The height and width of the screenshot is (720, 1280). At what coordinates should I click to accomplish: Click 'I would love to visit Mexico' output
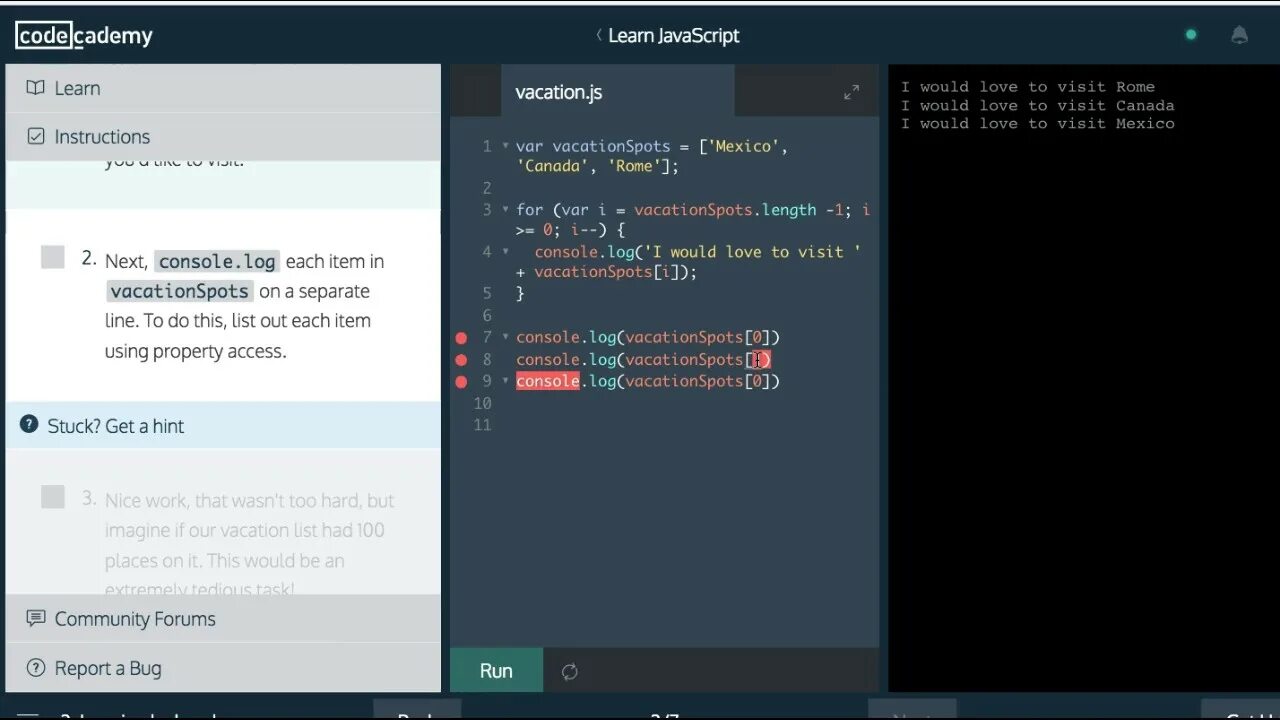[1038, 123]
